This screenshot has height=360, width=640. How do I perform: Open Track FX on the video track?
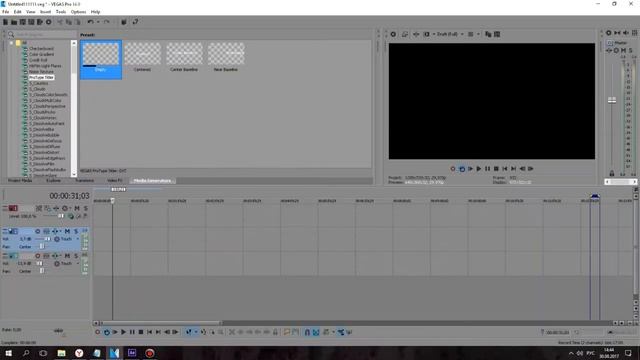point(56,209)
